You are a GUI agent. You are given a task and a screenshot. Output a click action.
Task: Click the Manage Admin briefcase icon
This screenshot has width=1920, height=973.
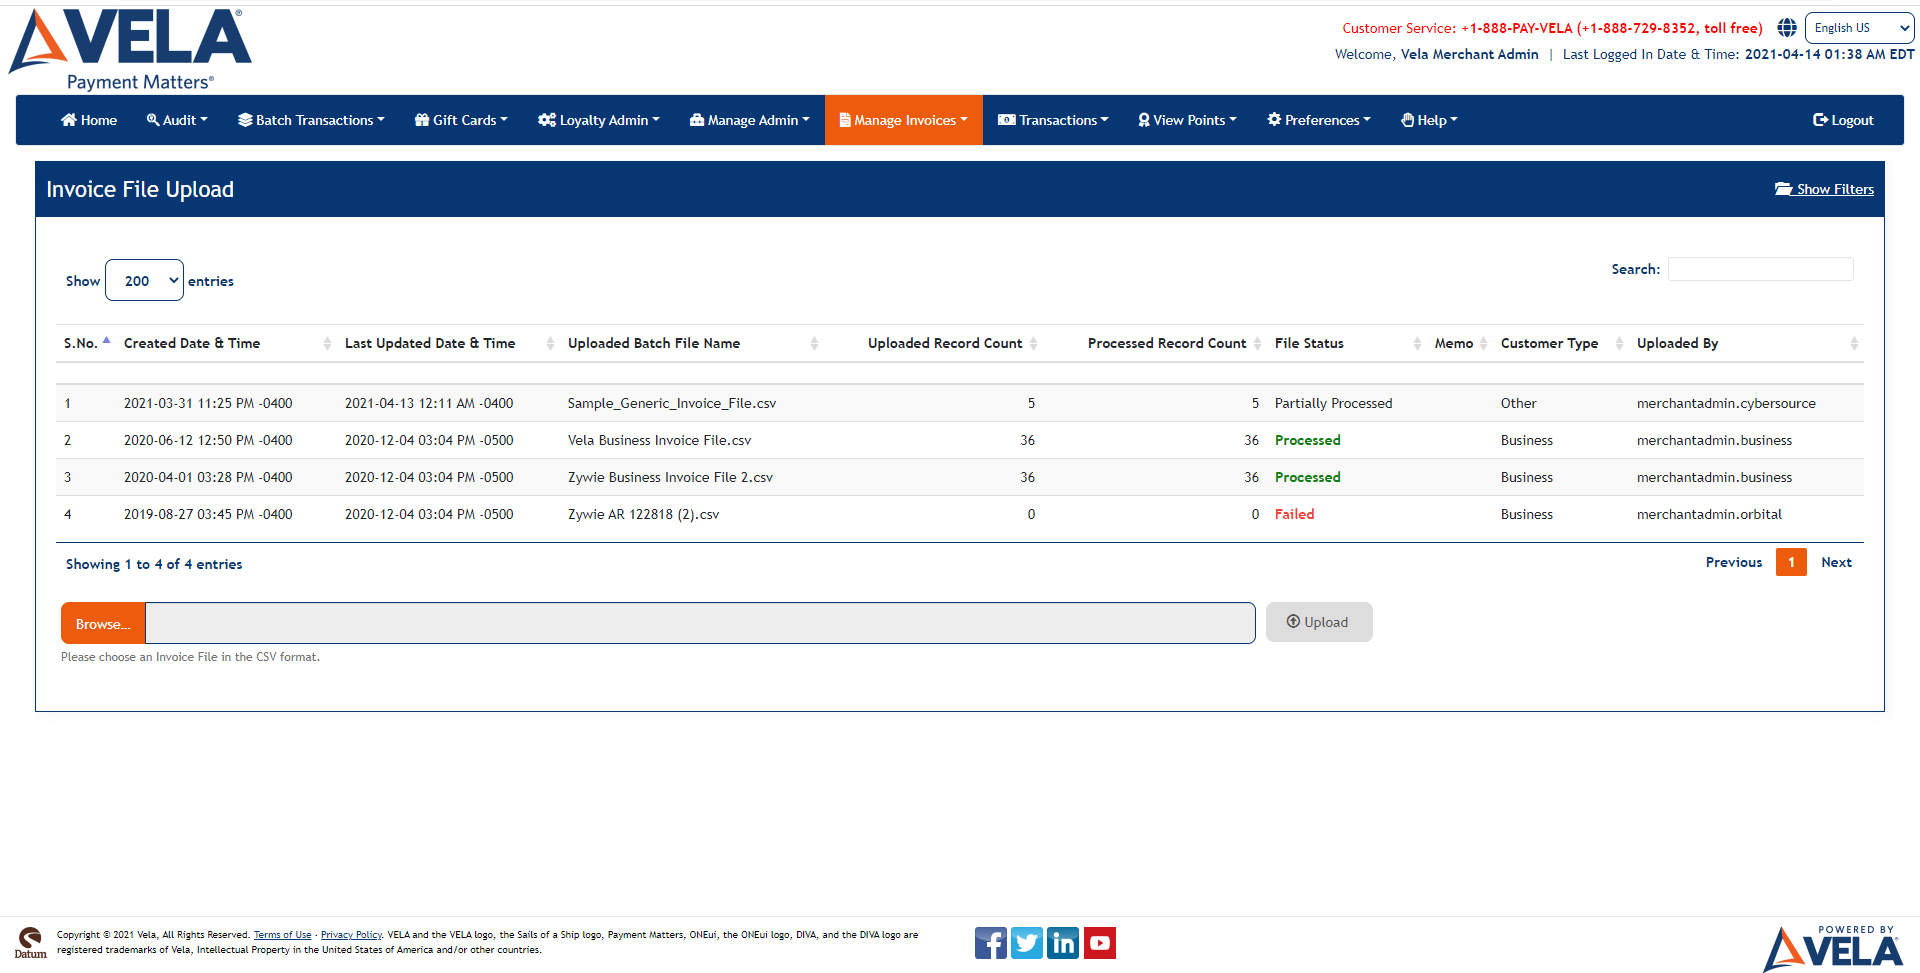697,120
